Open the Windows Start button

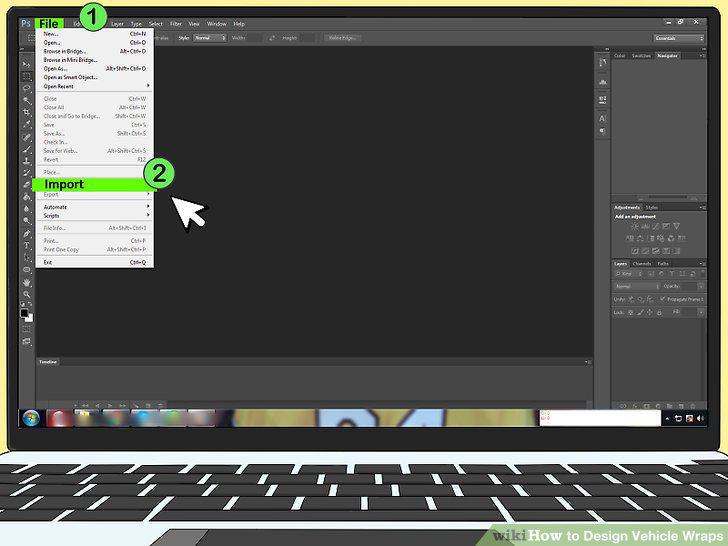tap(31, 418)
